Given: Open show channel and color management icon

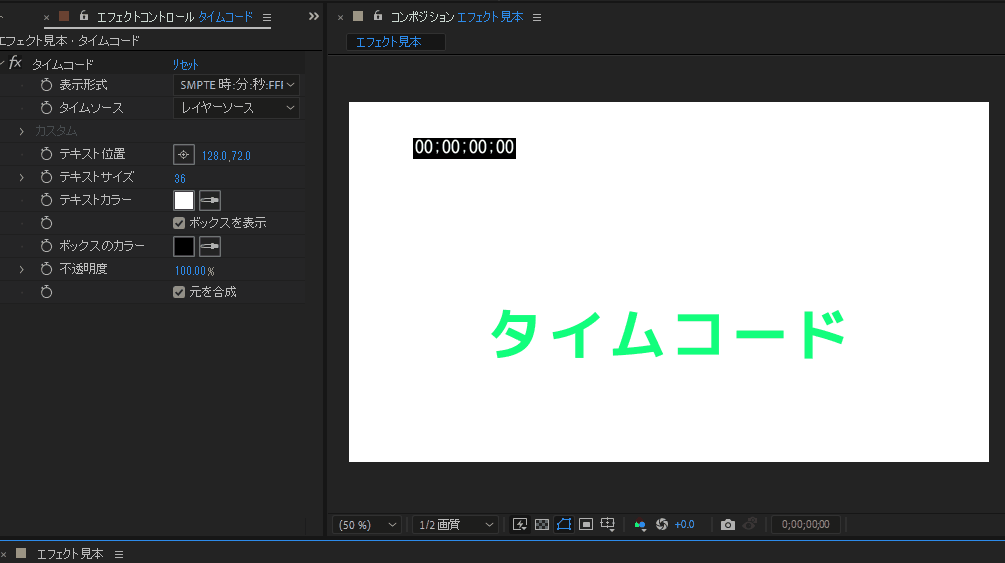Looking at the screenshot, I should point(640,525).
